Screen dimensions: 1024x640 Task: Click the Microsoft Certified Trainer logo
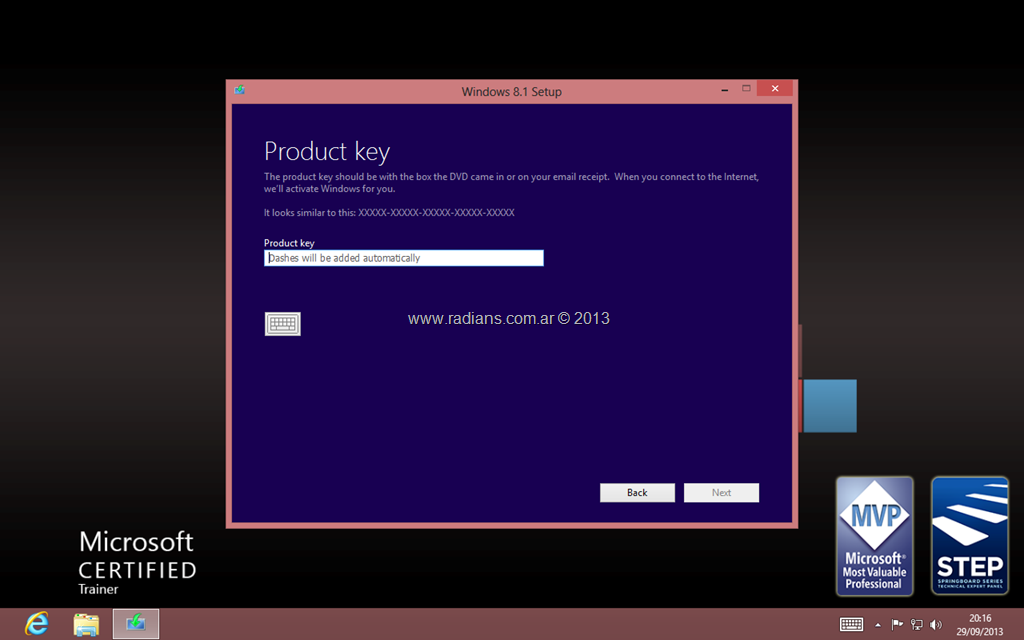(x=137, y=562)
